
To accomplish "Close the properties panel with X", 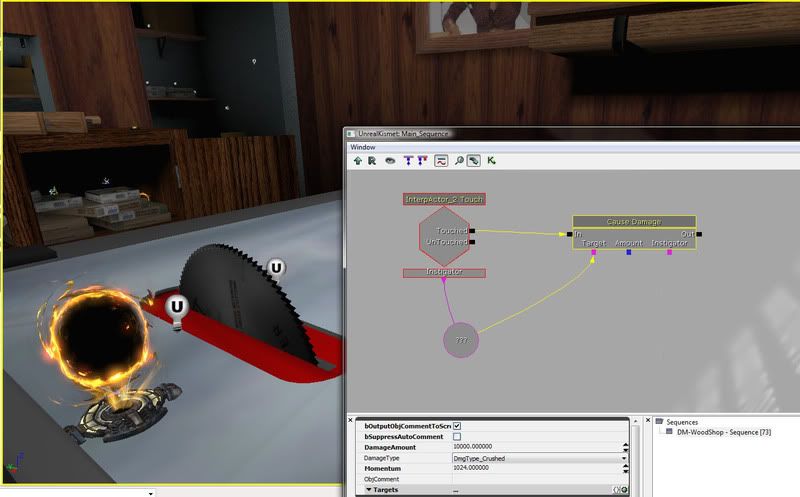I will [x=351, y=420].
